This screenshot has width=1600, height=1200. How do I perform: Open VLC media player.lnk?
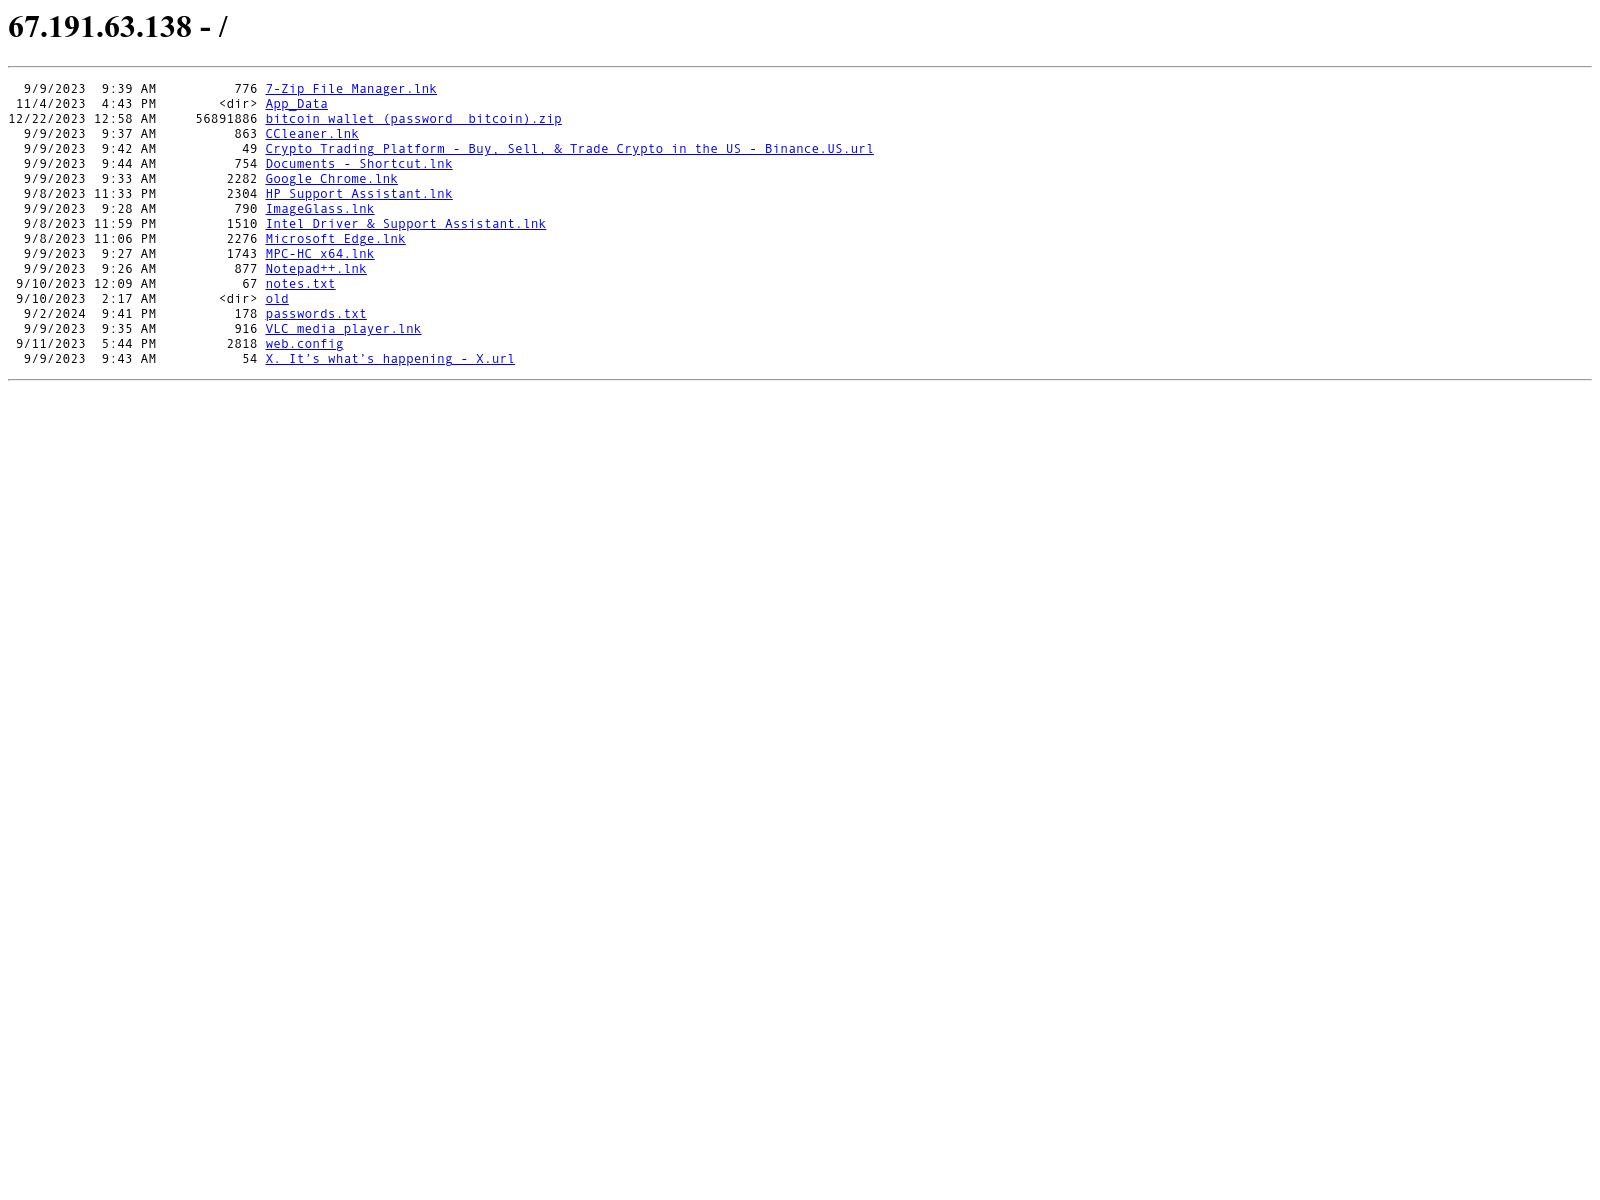(343, 329)
